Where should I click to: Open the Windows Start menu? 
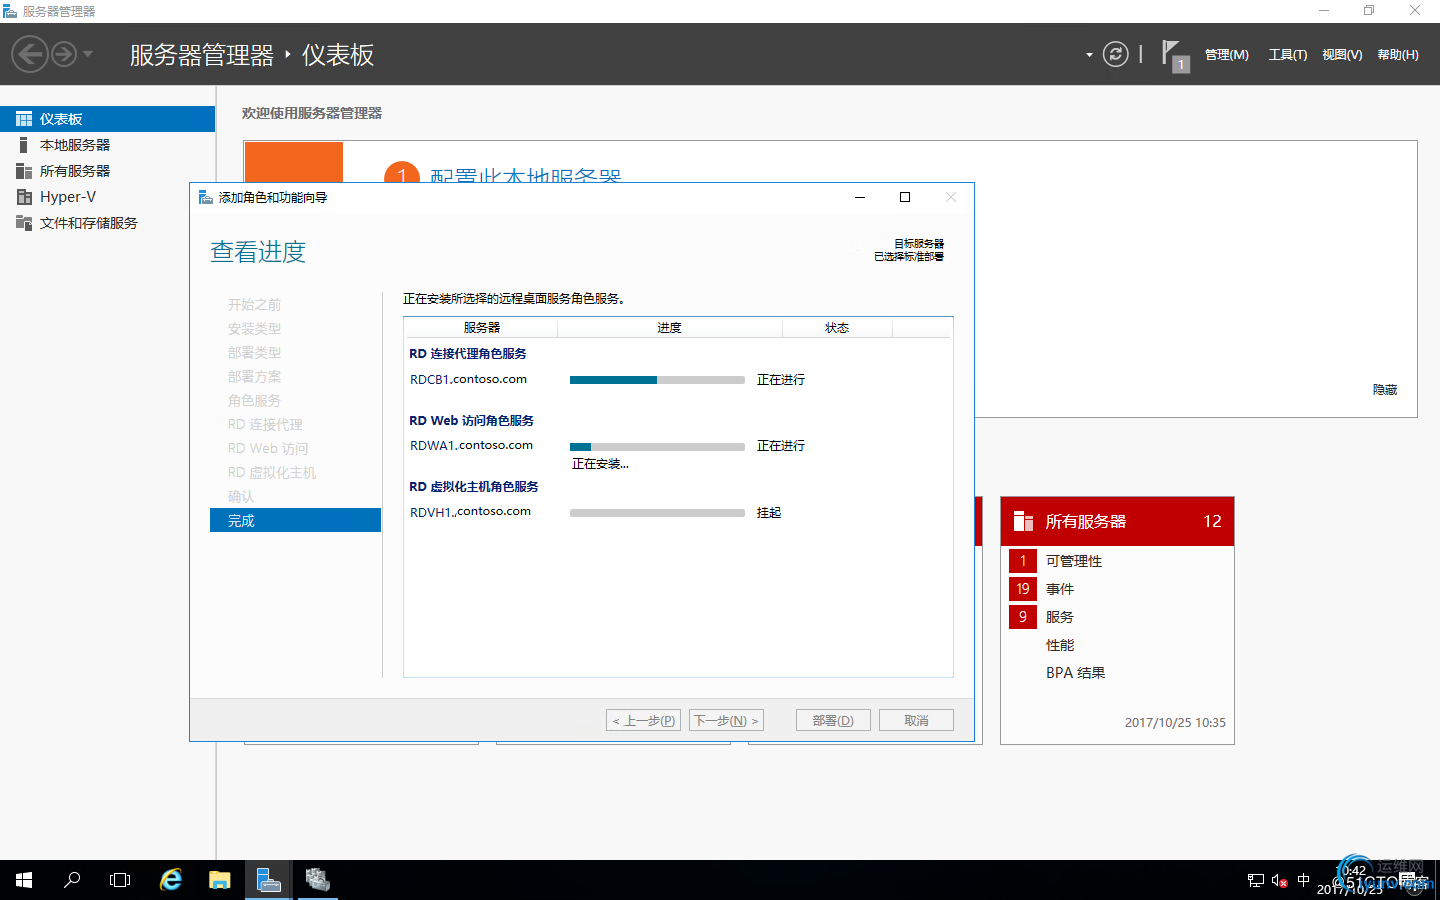coord(24,880)
